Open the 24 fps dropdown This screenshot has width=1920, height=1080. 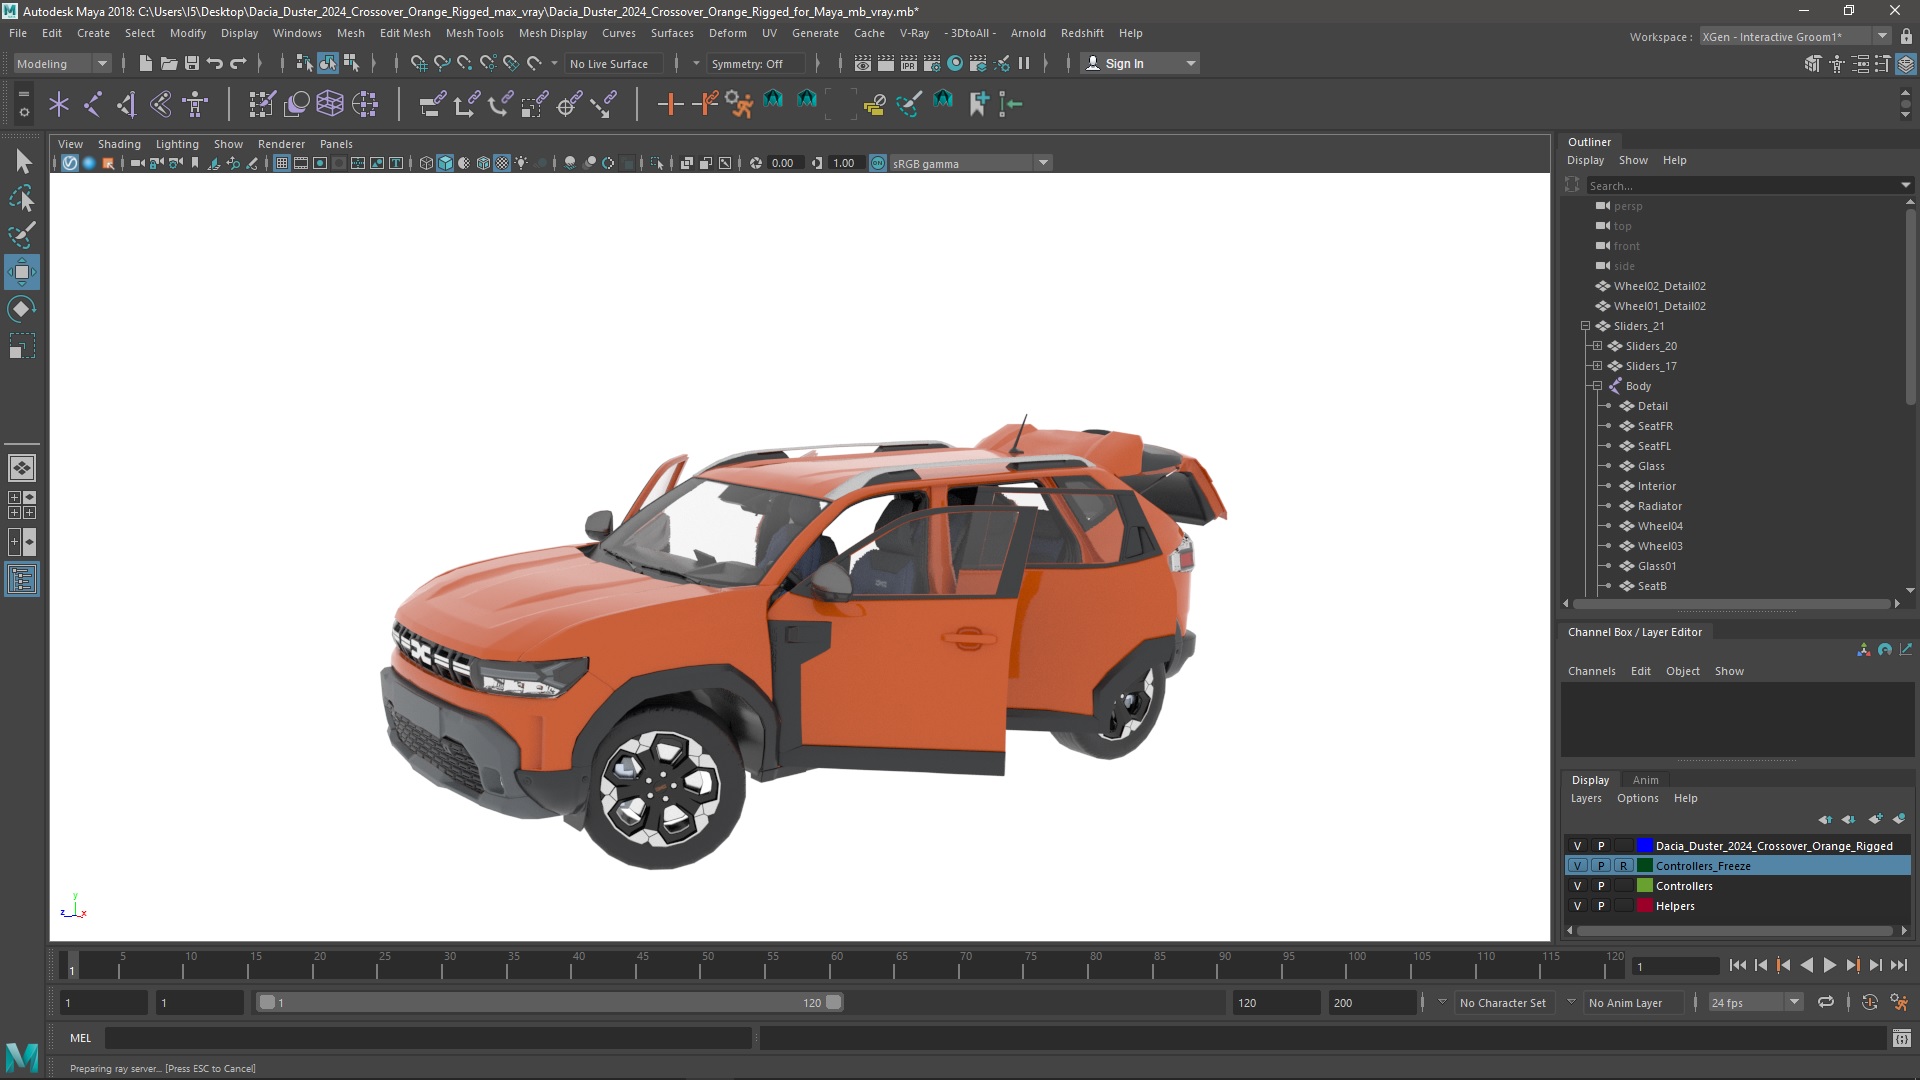coord(1755,1003)
